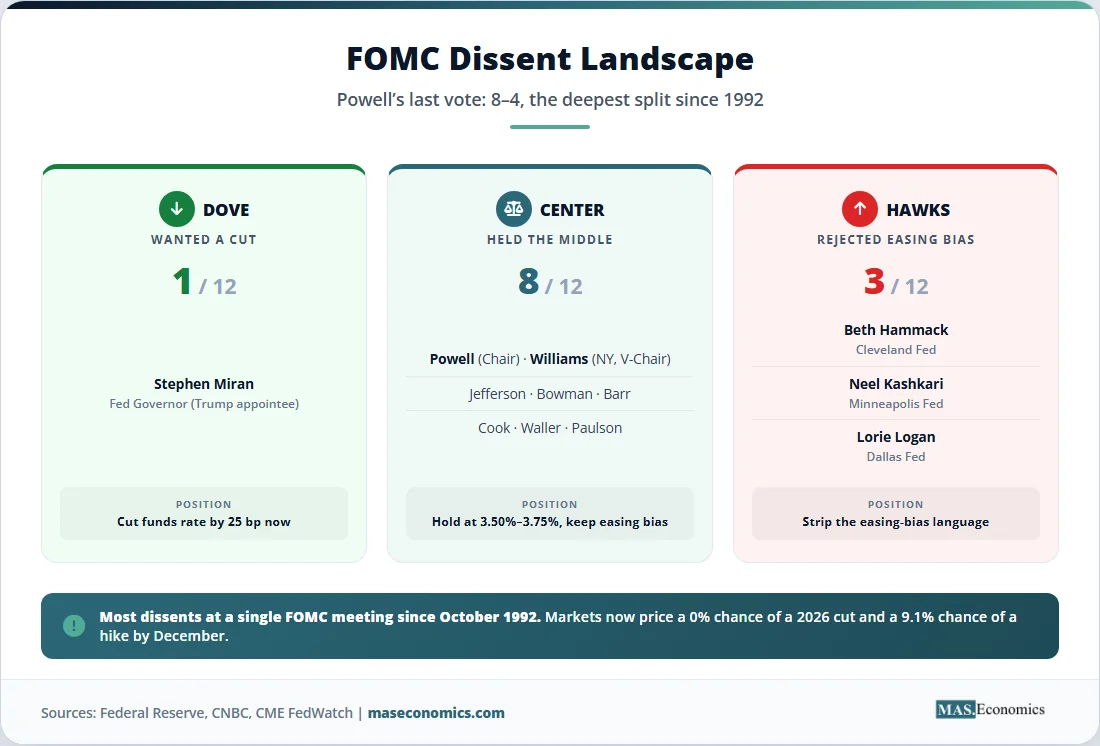Click the HELD THE MIDDLE label
The image size is (1100, 746).
point(550,239)
